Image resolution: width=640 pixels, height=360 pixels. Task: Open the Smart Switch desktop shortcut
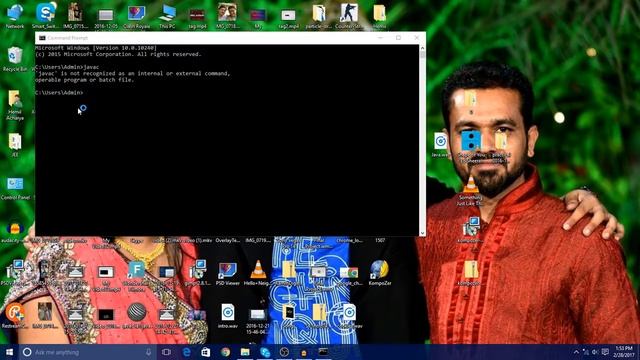[x=45, y=16]
